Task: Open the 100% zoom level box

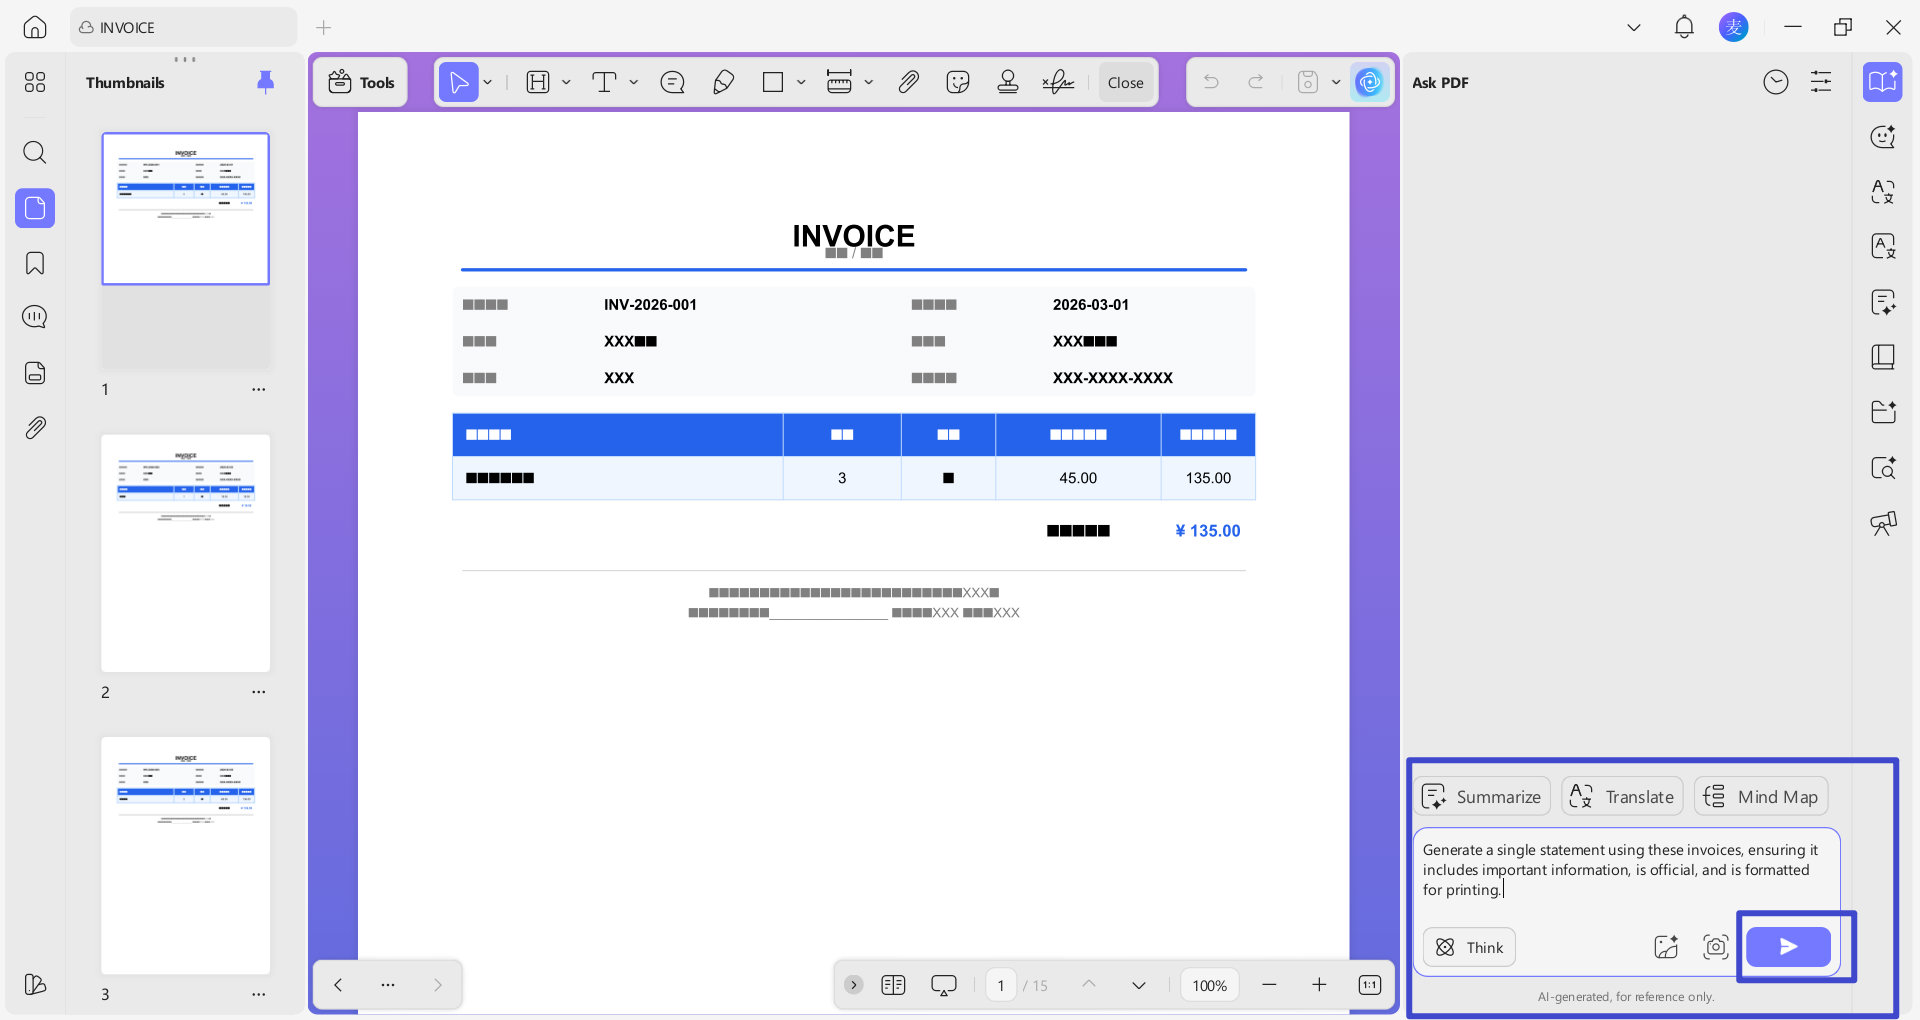Action: (x=1210, y=985)
